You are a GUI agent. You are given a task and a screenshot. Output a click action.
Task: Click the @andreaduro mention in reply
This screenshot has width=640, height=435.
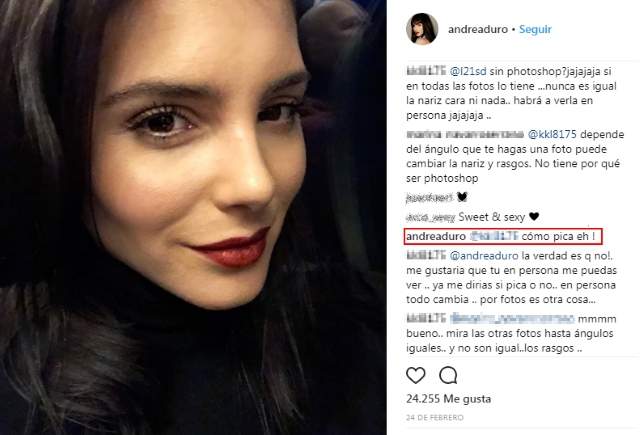[x=484, y=256]
